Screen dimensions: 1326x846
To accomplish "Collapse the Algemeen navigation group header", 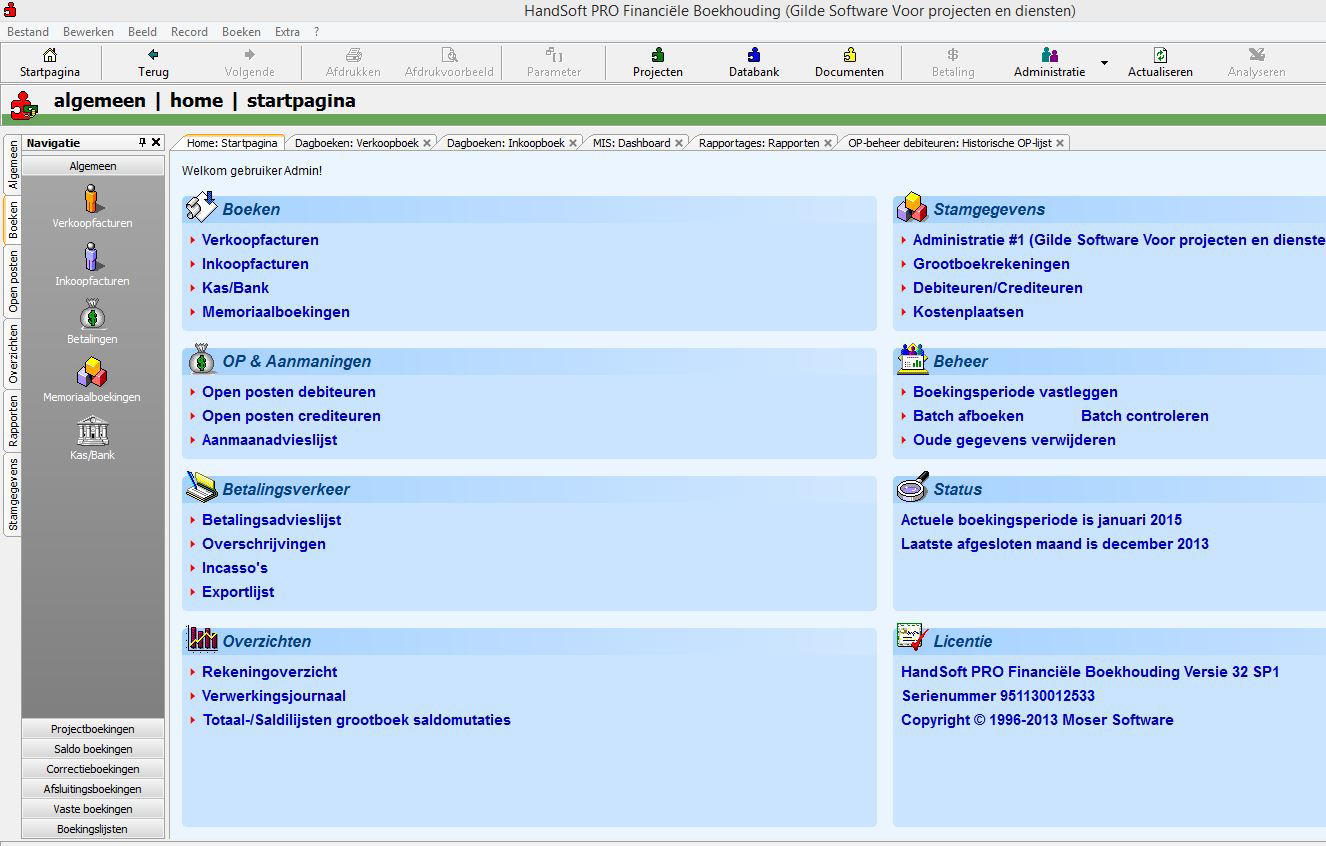I will tap(93, 166).
